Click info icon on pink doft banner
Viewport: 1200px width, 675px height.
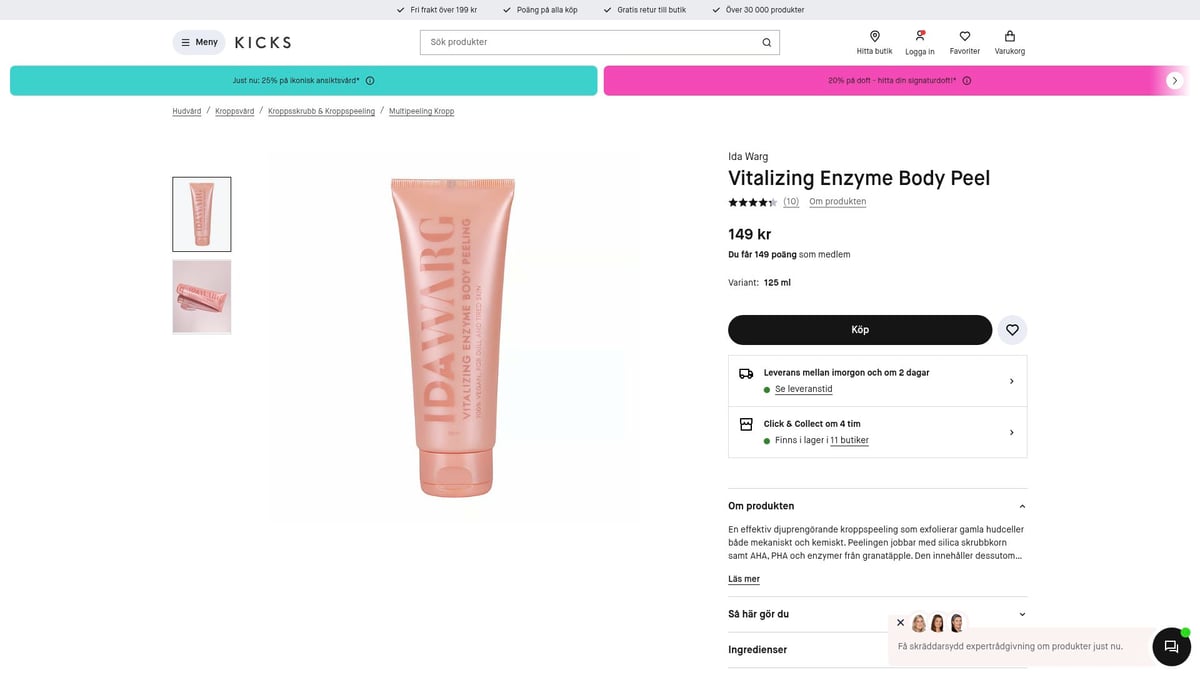[967, 81]
